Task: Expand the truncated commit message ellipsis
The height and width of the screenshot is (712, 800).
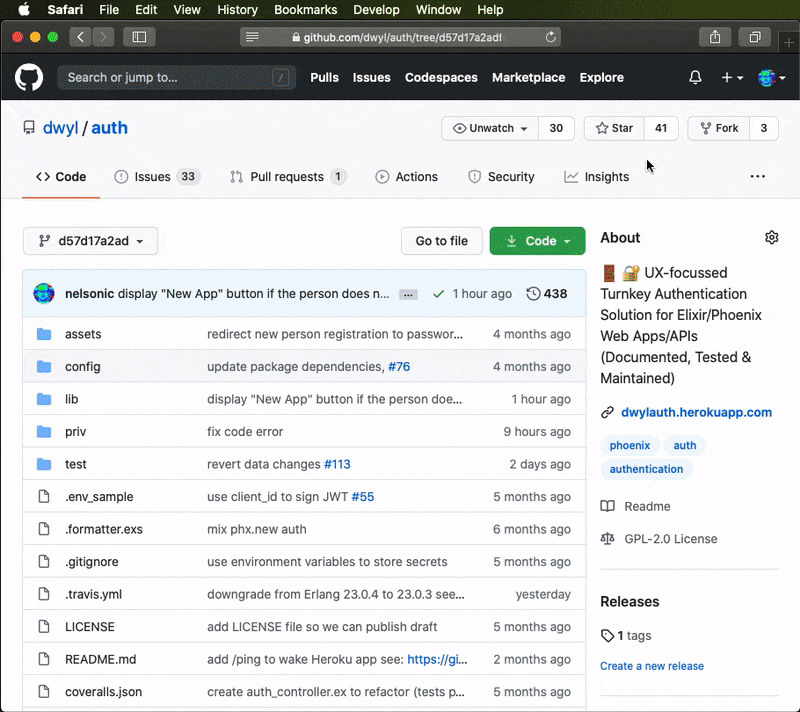Action: (407, 293)
